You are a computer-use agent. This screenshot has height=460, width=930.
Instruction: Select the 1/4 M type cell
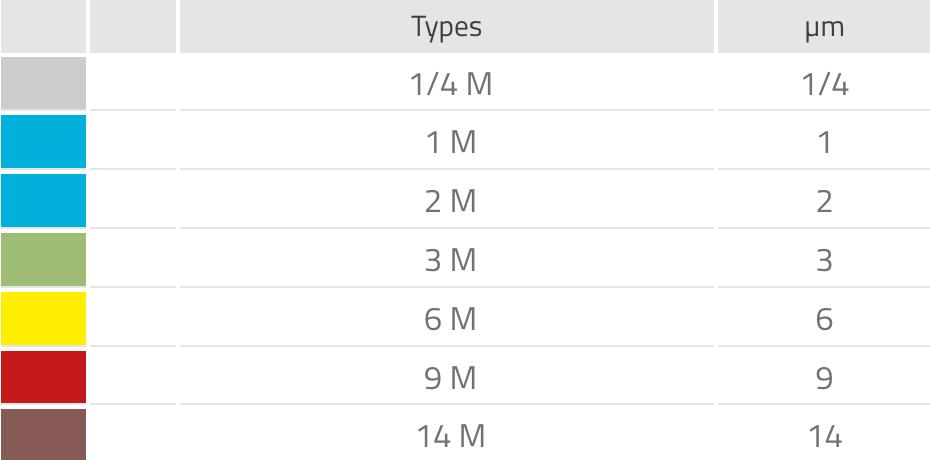pos(450,84)
